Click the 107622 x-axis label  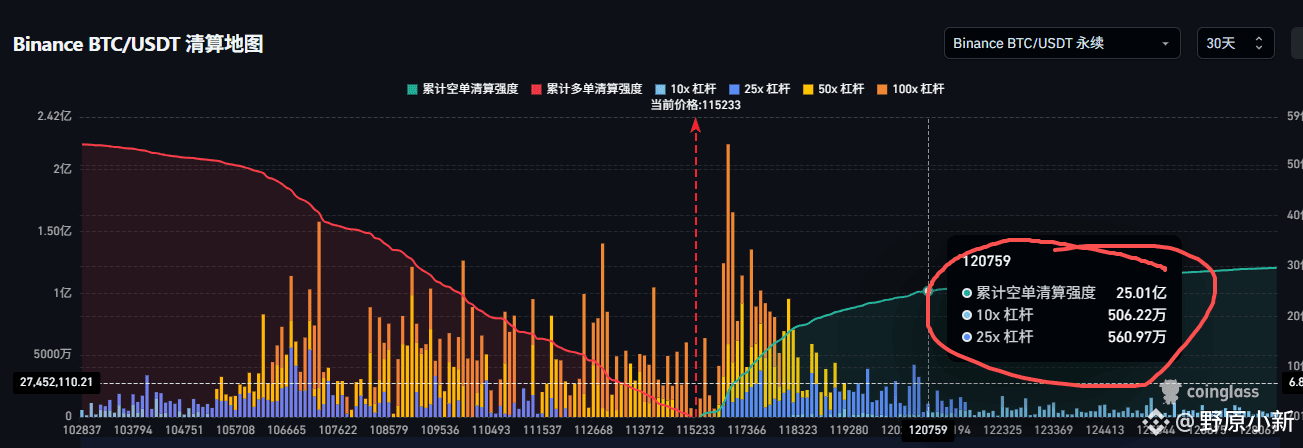(337, 429)
